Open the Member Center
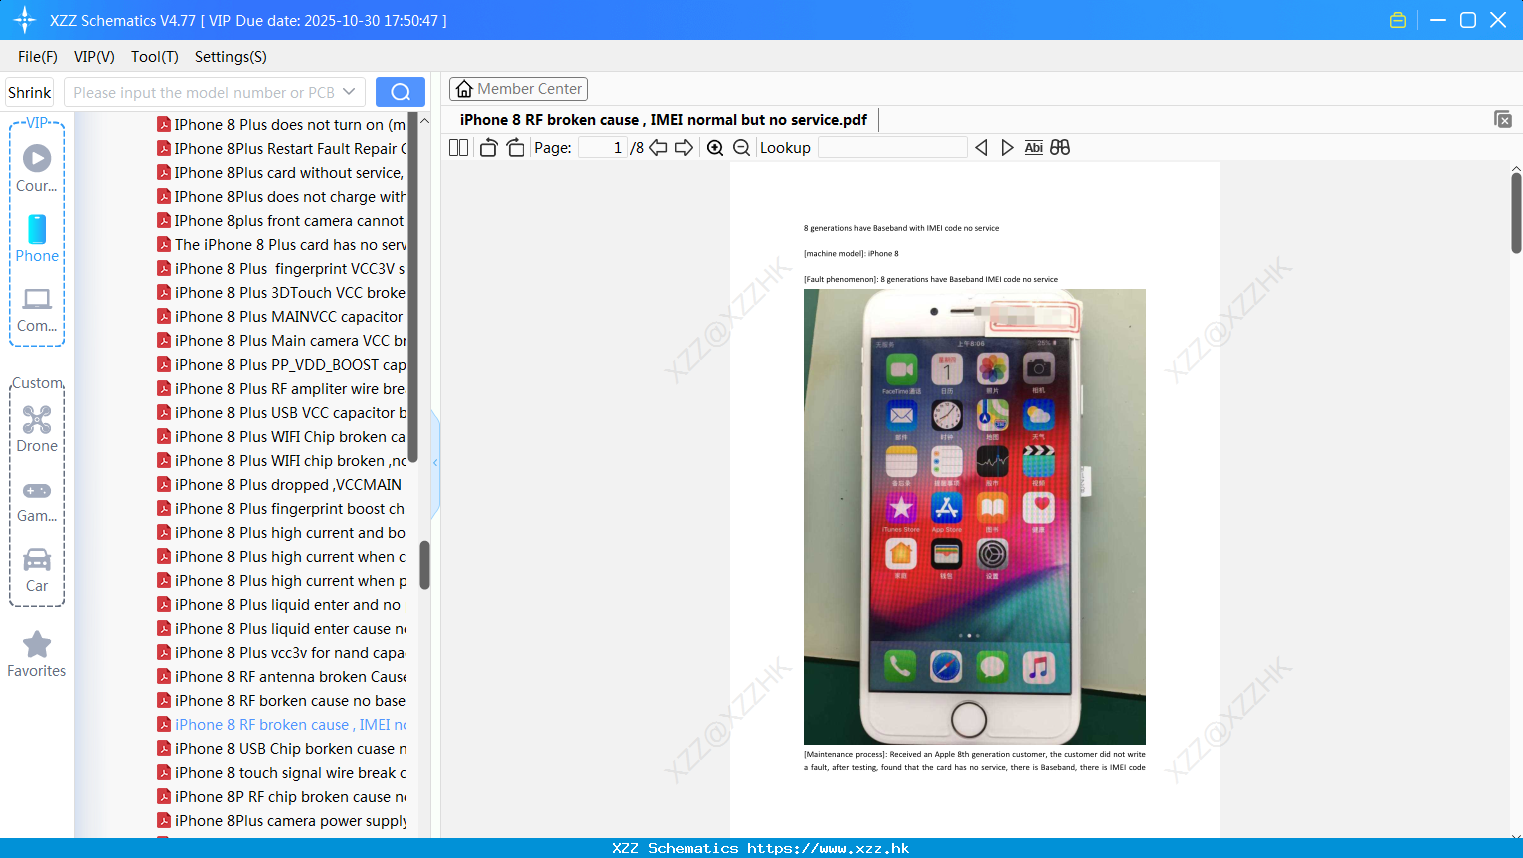 [x=518, y=89]
